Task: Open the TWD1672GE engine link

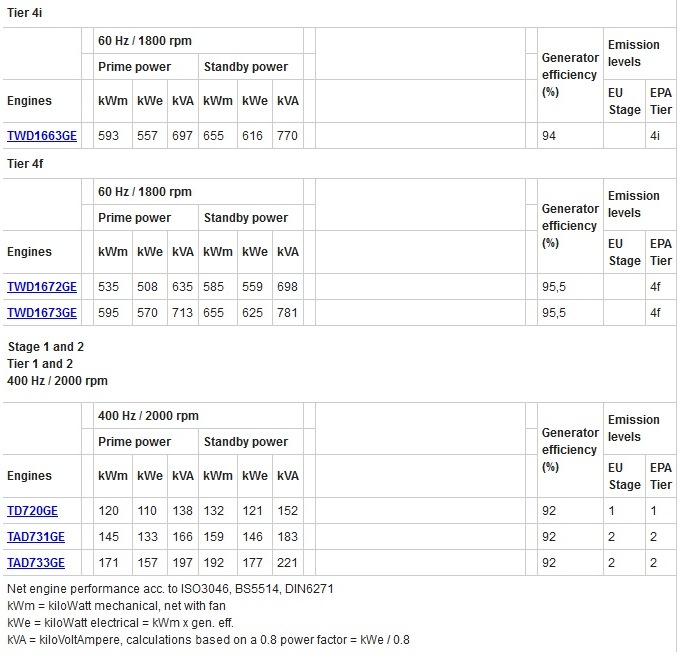Action: (42, 287)
